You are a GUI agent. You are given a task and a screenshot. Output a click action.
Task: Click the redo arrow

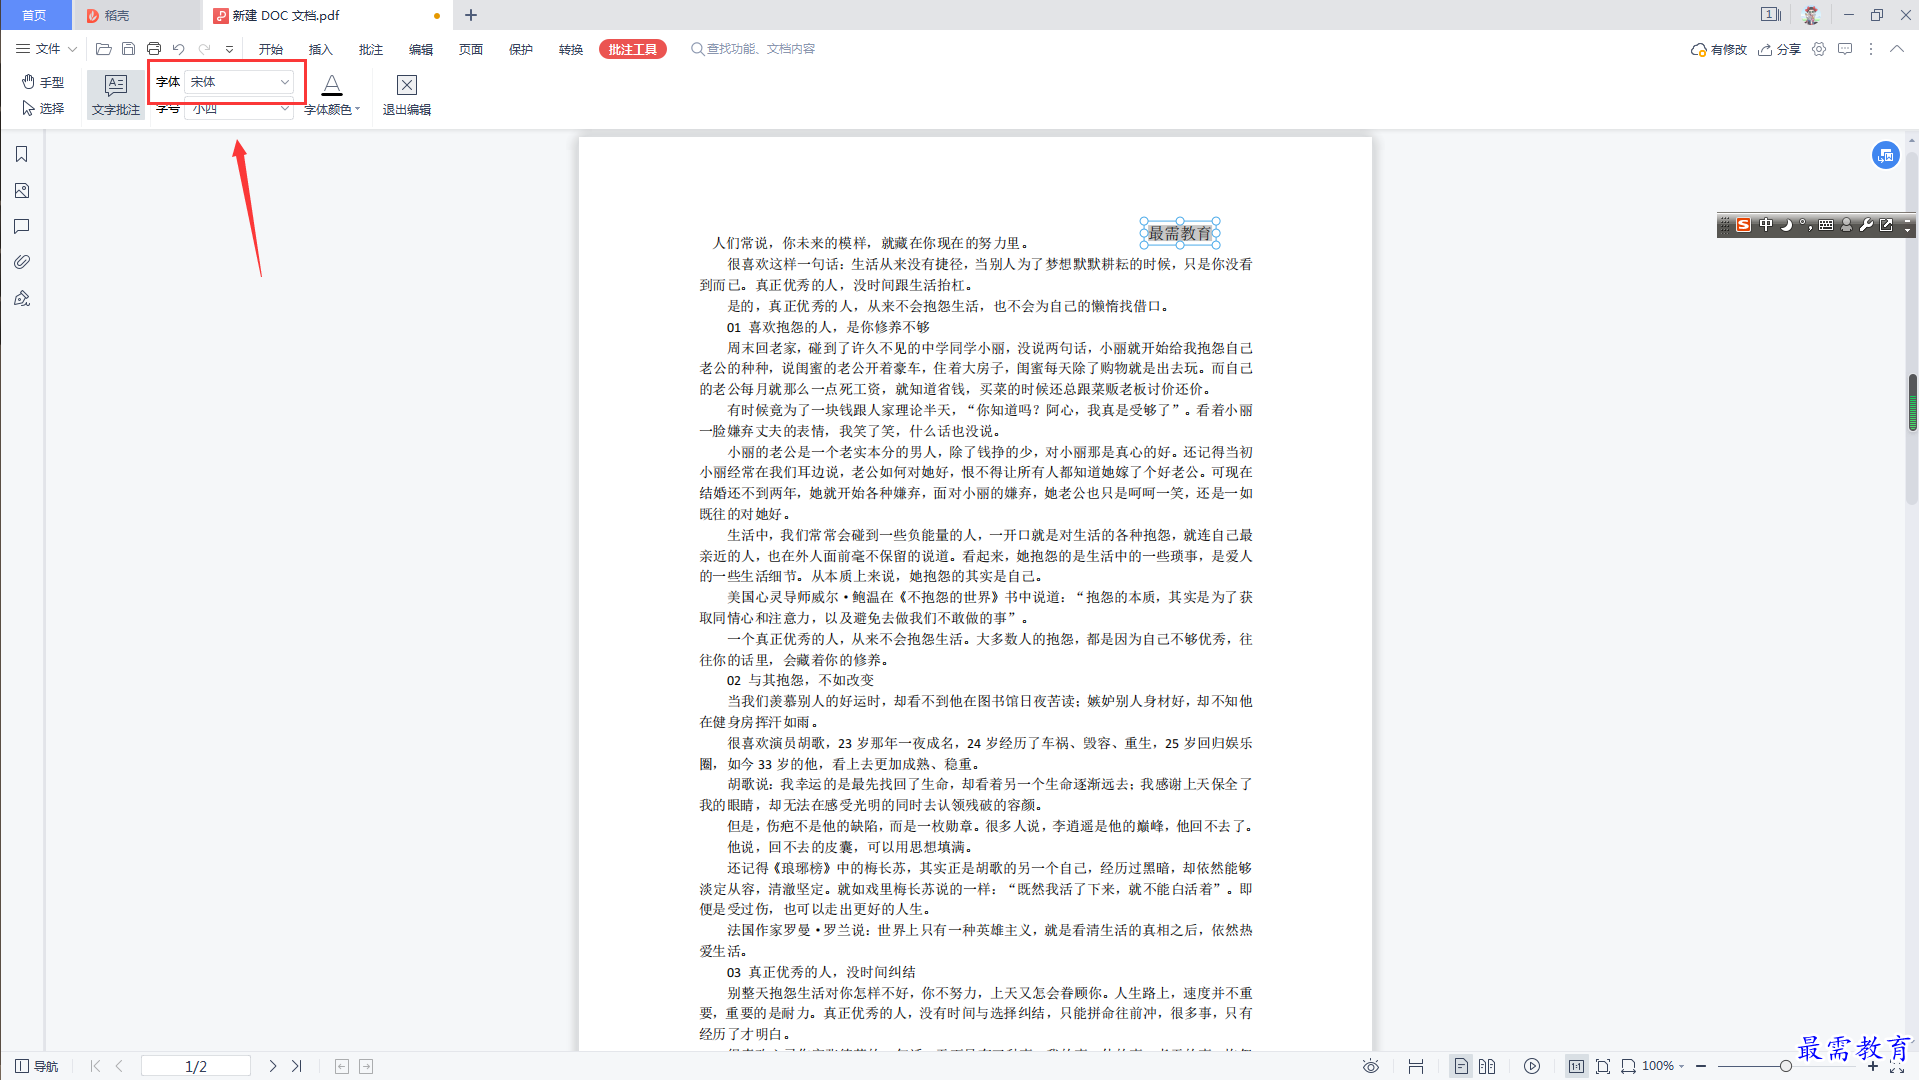tap(204, 49)
